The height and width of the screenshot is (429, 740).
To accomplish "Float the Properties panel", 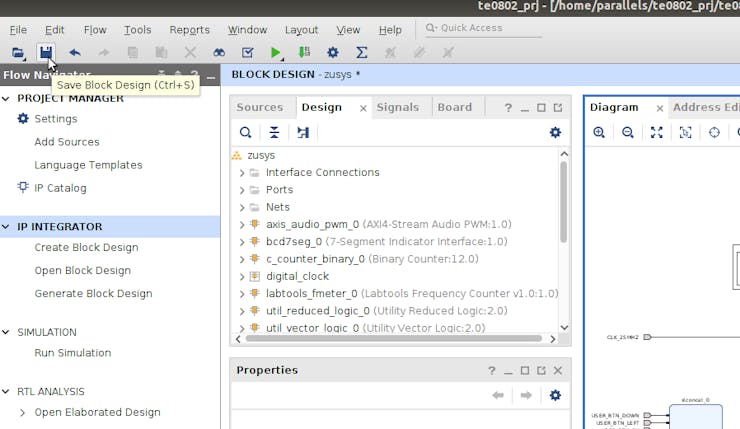I will click(541, 370).
